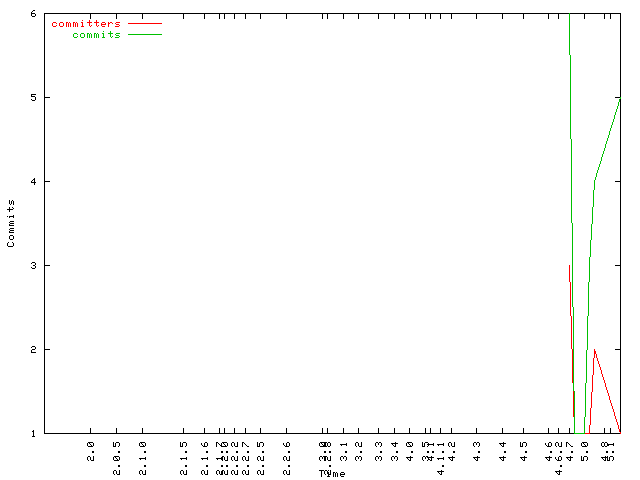Click the y-axis tick label 2

(x=34, y=350)
